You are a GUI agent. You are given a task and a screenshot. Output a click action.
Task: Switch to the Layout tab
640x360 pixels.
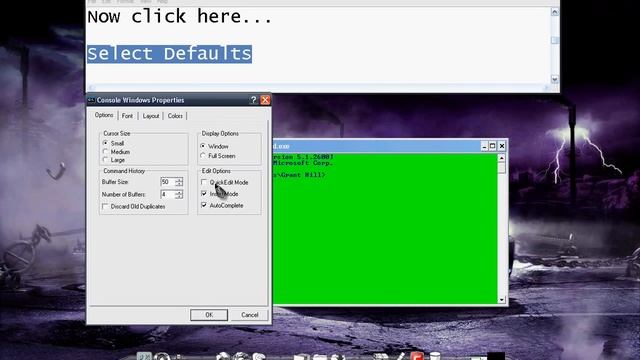(151, 116)
